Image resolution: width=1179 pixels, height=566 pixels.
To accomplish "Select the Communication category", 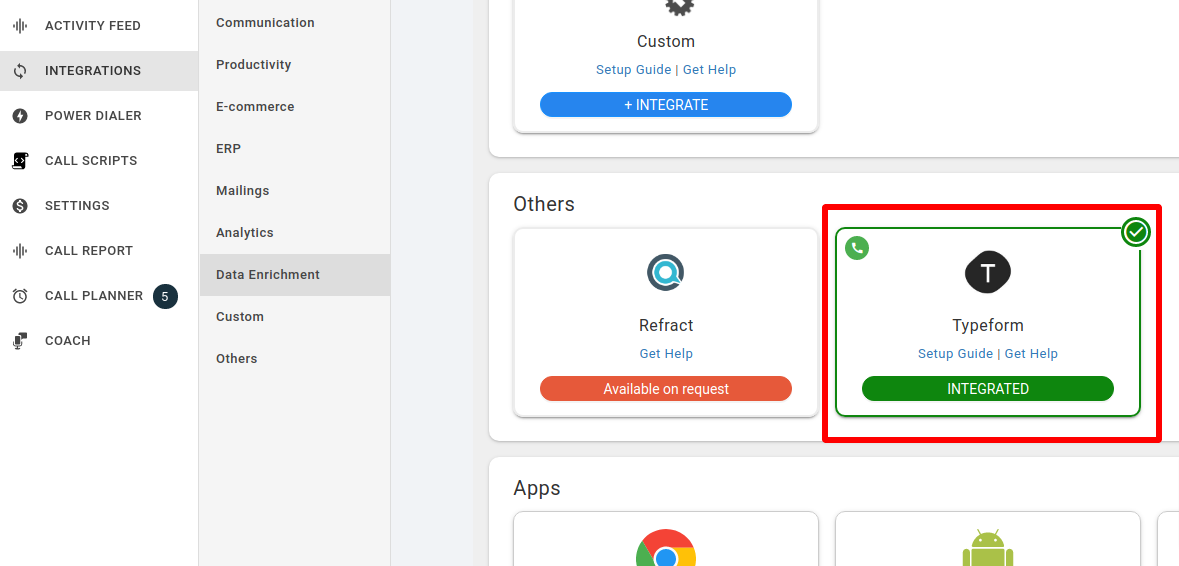I will coord(295,23).
